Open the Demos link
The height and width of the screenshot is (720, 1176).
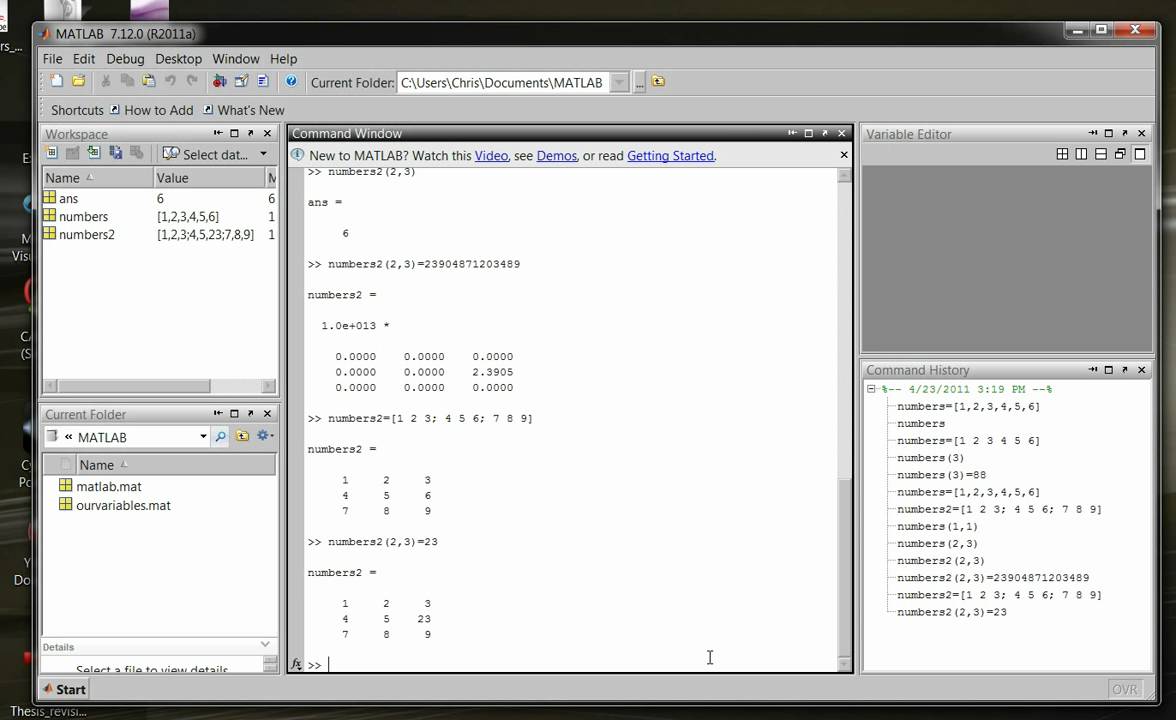[x=556, y=155]
